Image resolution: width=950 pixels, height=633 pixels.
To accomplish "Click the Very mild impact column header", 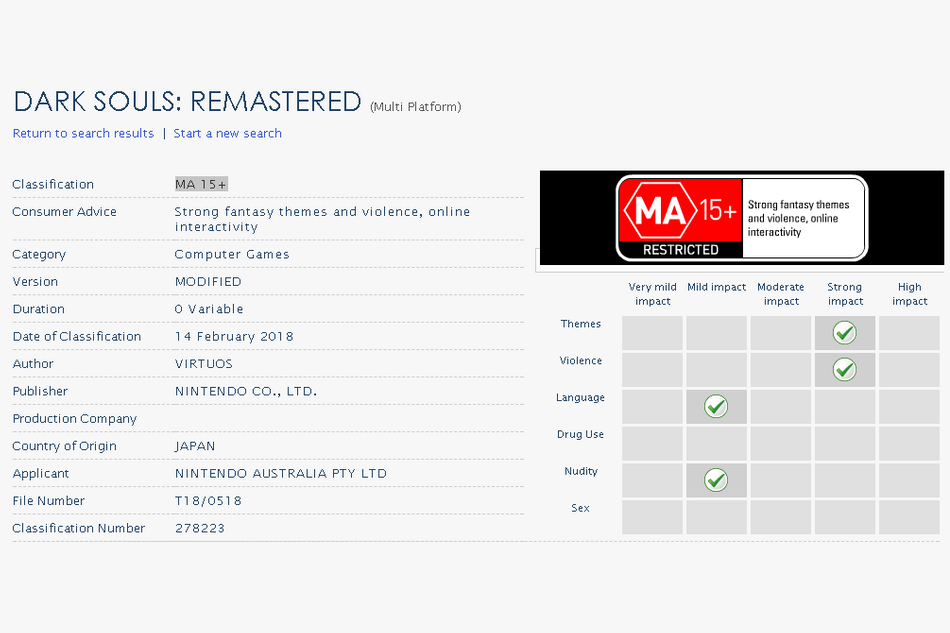I will tap(653, 294).
